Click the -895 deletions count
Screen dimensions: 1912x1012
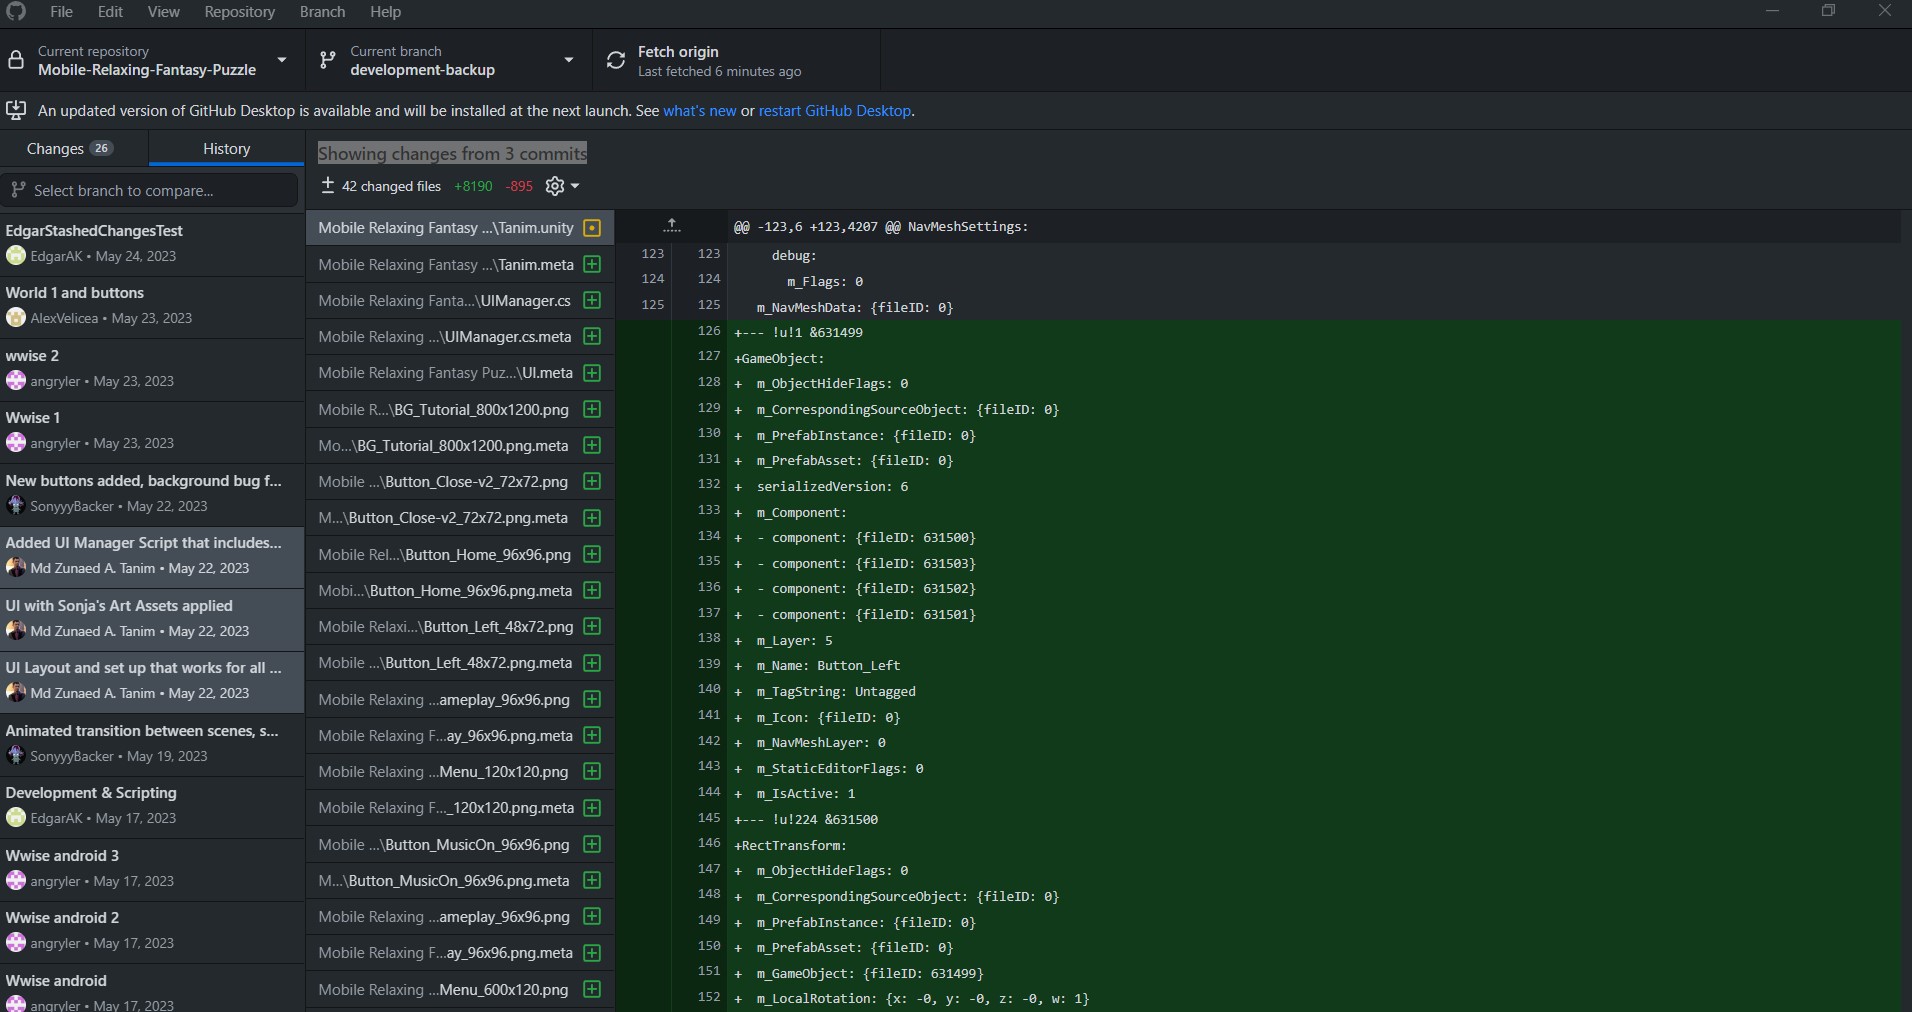pyautogui.click(x=519, y=186)
